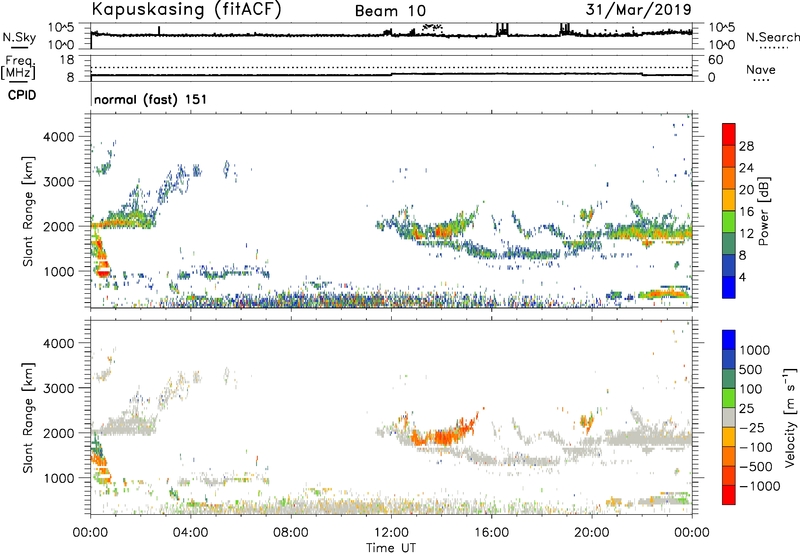Viewport: 800px width, 554px height.
Task: Click the 3000 tick in the velocity panel
Action: click(59, 388)
